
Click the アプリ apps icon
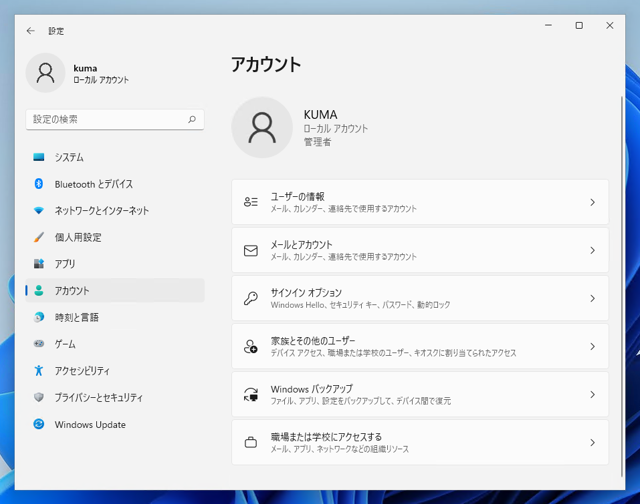click(39, 264)
